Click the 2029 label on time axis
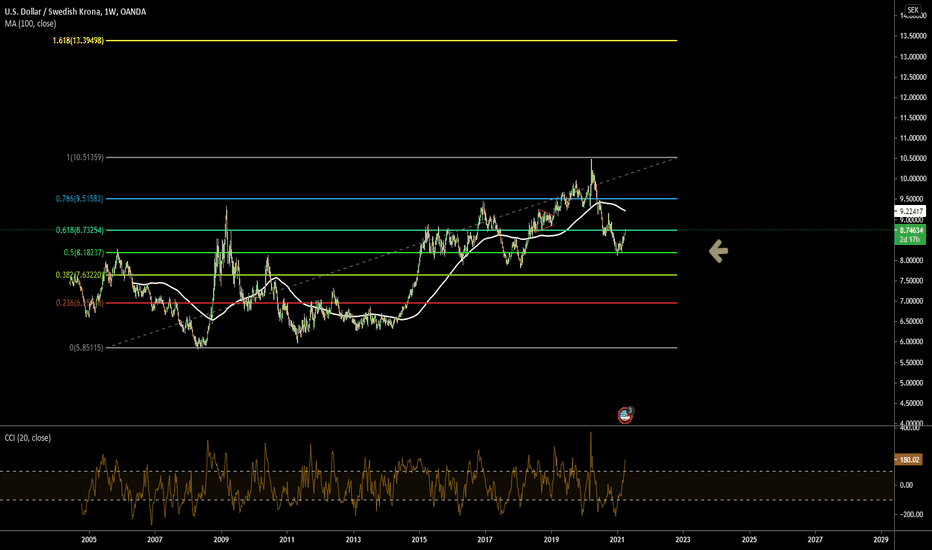The width and height of the screenshot is (932, 550). [881, 540]
